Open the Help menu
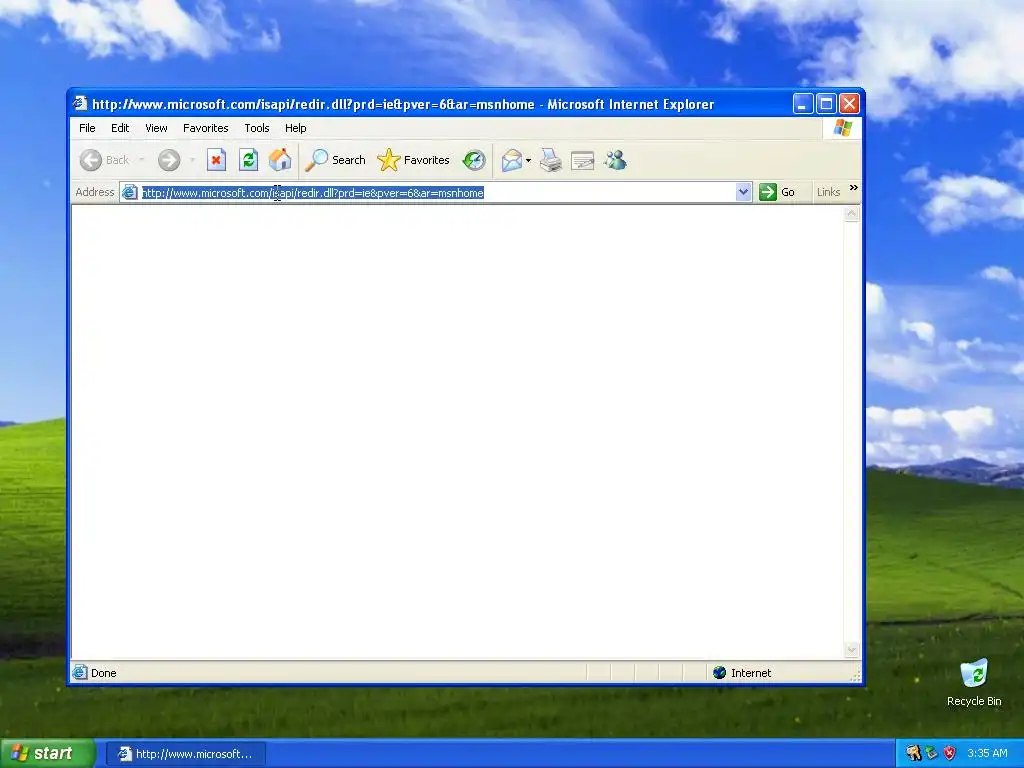 click(295, 128)
